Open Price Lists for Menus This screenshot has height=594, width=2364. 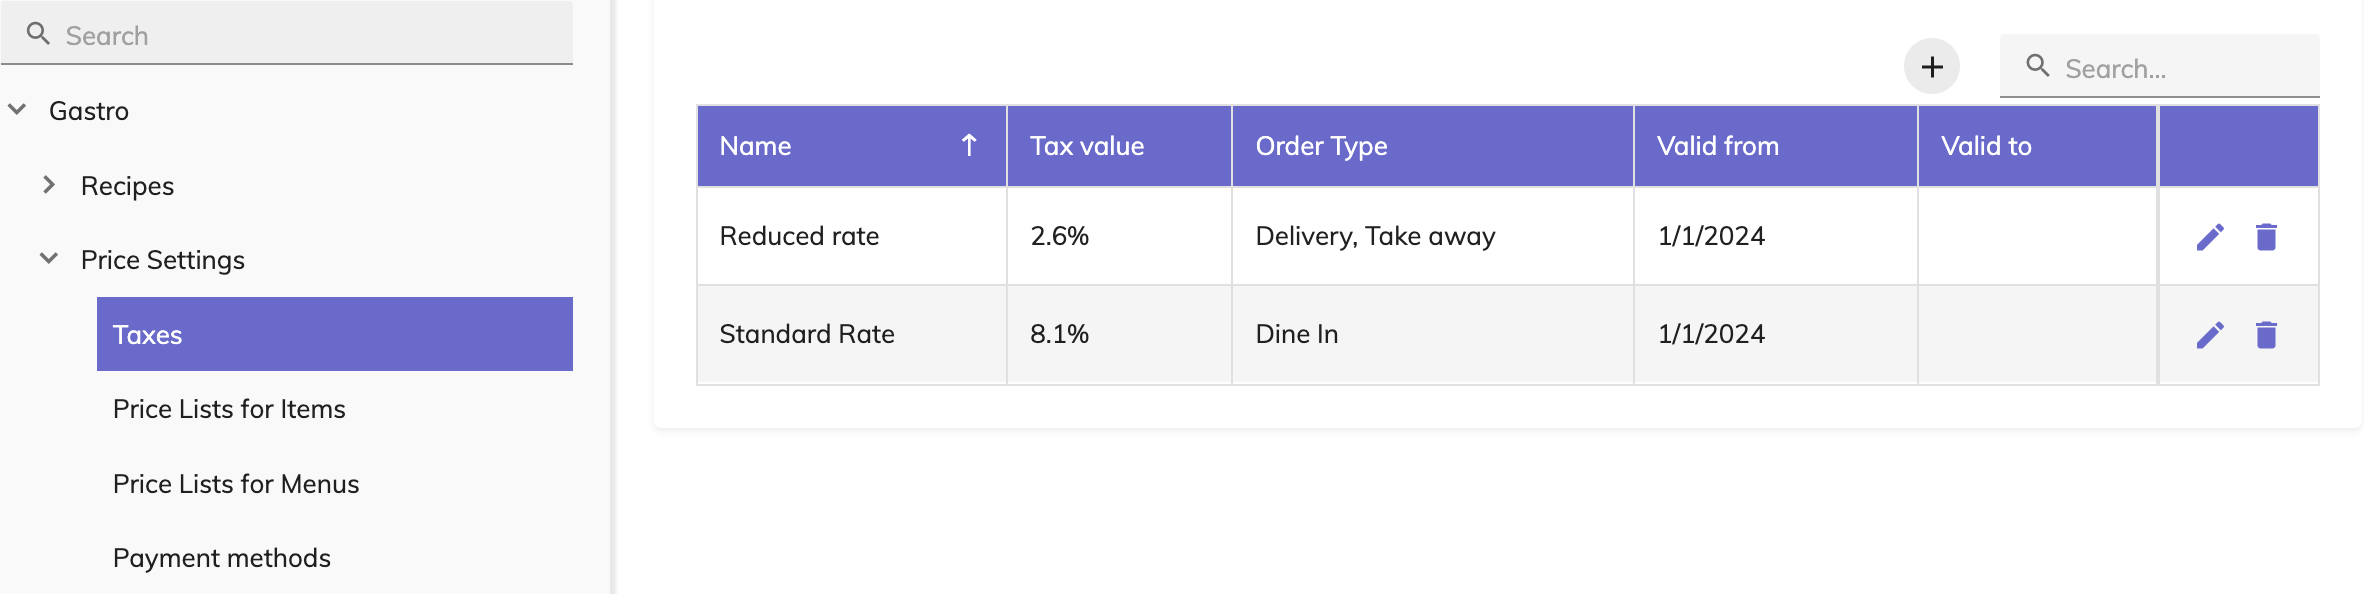[236, 484]
